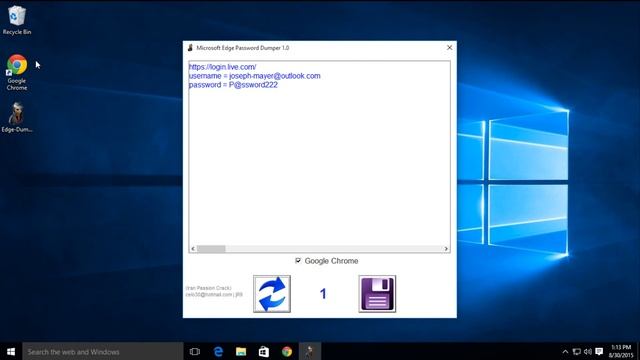Click the left arrow of the horizontal scrollbar
The height and width of the screenshot is (360, 640).
pyautogui.click(x=193, y=249)
